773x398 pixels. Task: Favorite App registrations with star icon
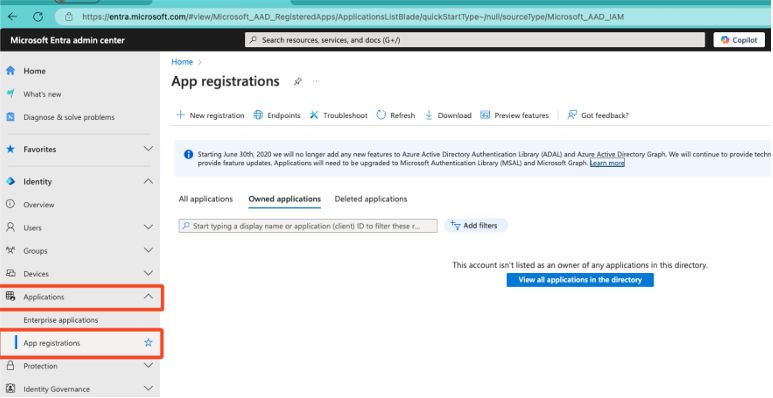coord(148,342)
